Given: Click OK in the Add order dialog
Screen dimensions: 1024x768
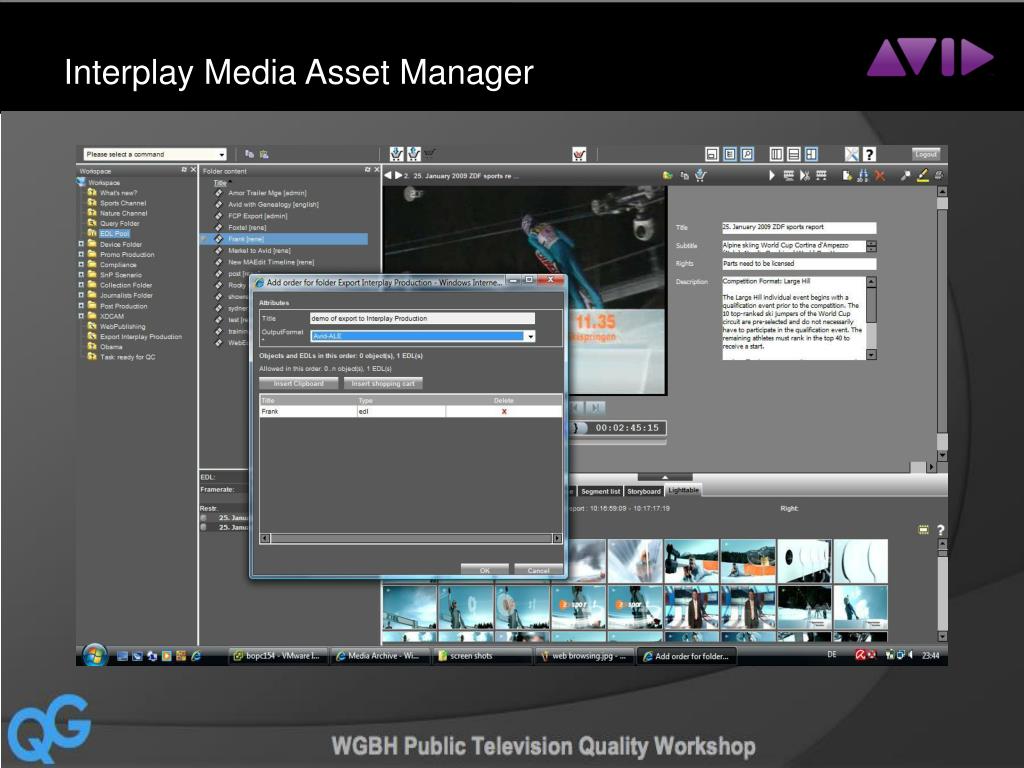Looking at the screenshot, I should click(485, 570).
